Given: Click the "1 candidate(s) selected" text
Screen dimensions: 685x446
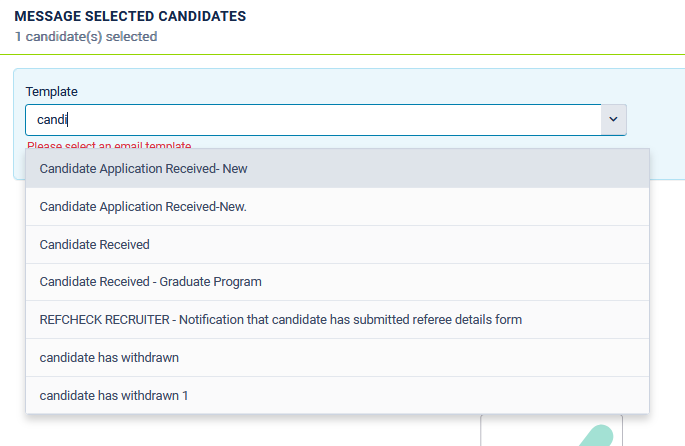Looking at the screenshot, I should coord(86,37).
